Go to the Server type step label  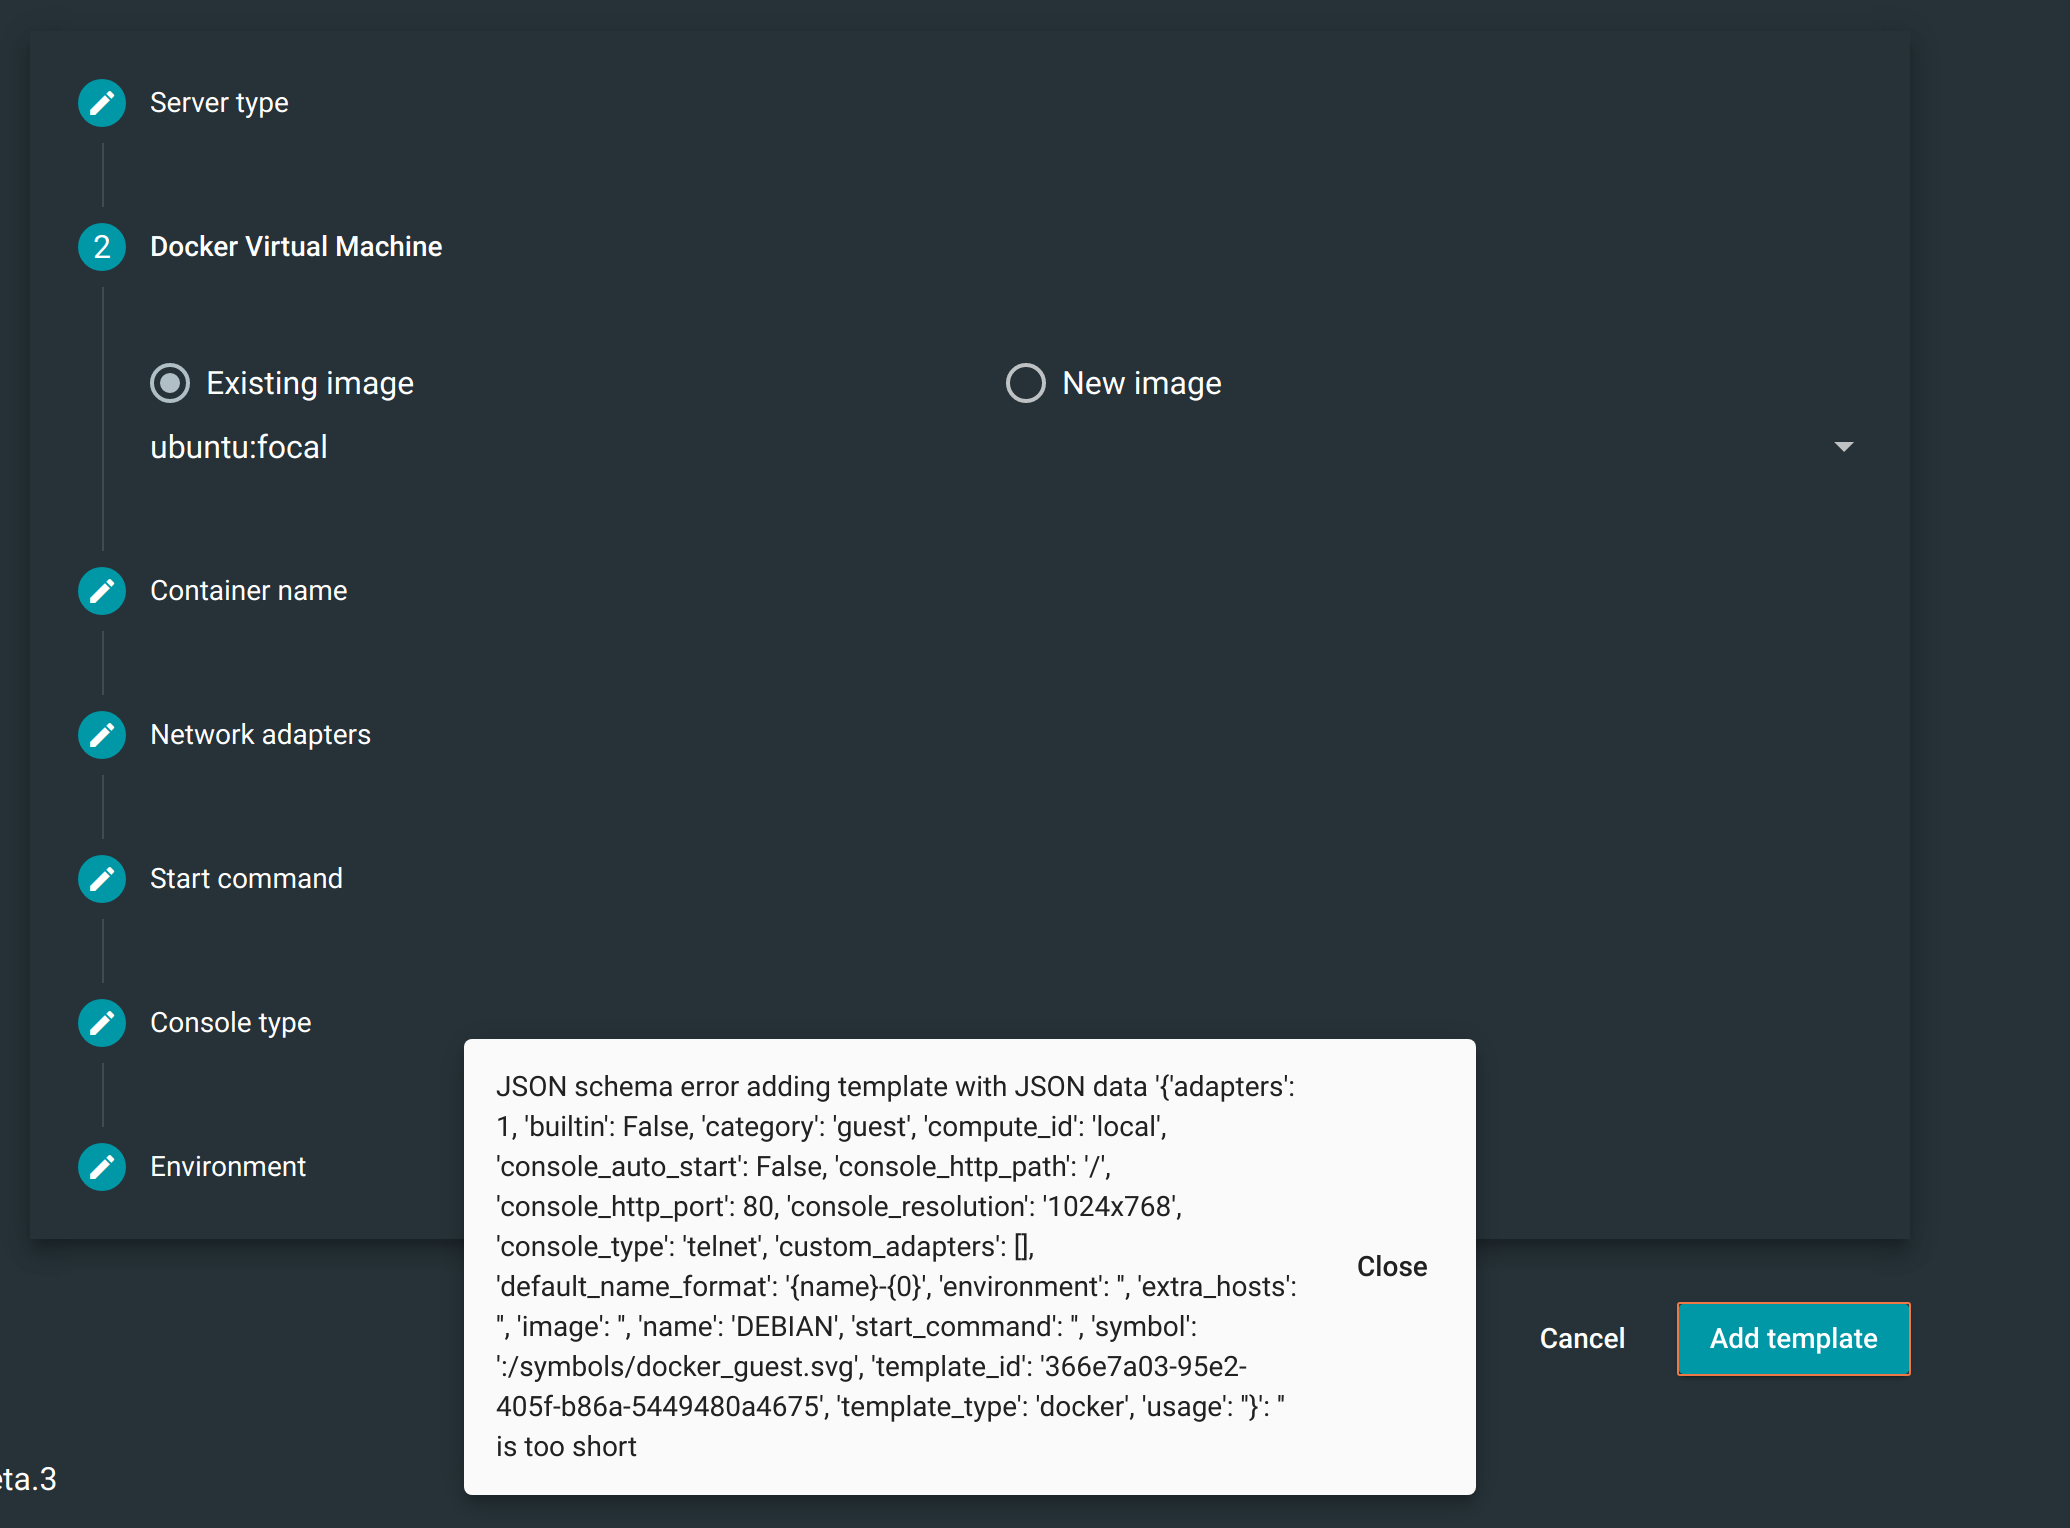[218, 102]
